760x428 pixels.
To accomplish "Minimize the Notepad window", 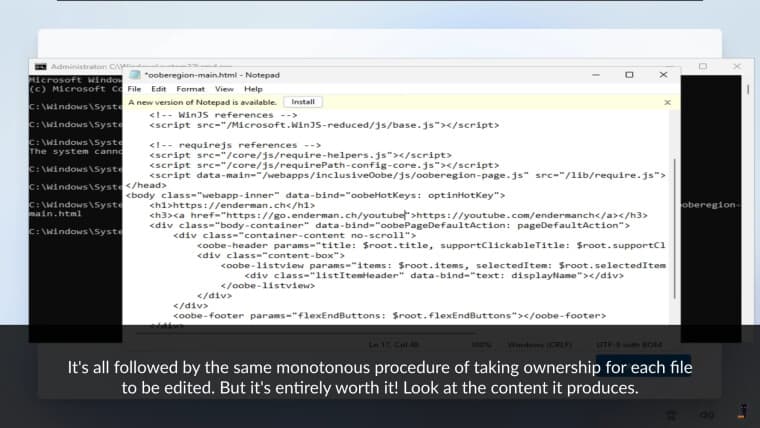I will (x=597, y=74).
